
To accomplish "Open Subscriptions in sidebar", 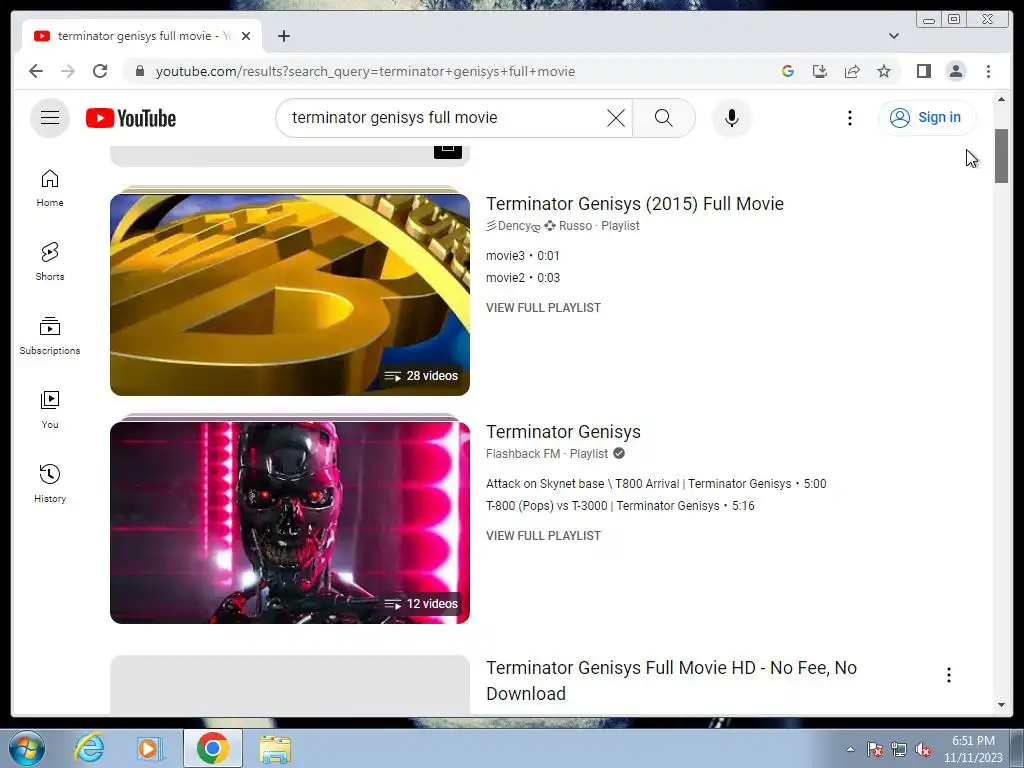I will point(50,336).
